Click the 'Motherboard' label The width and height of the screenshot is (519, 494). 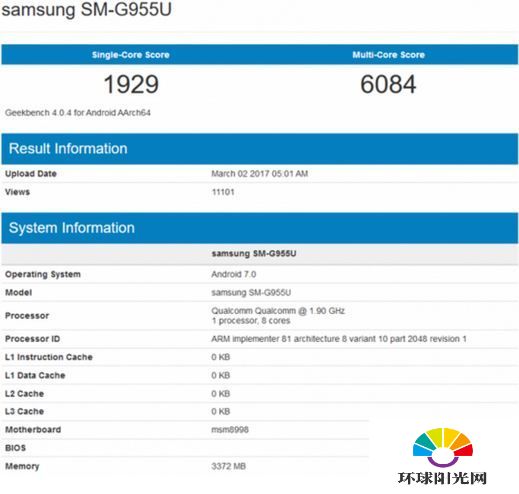[33, 430]
